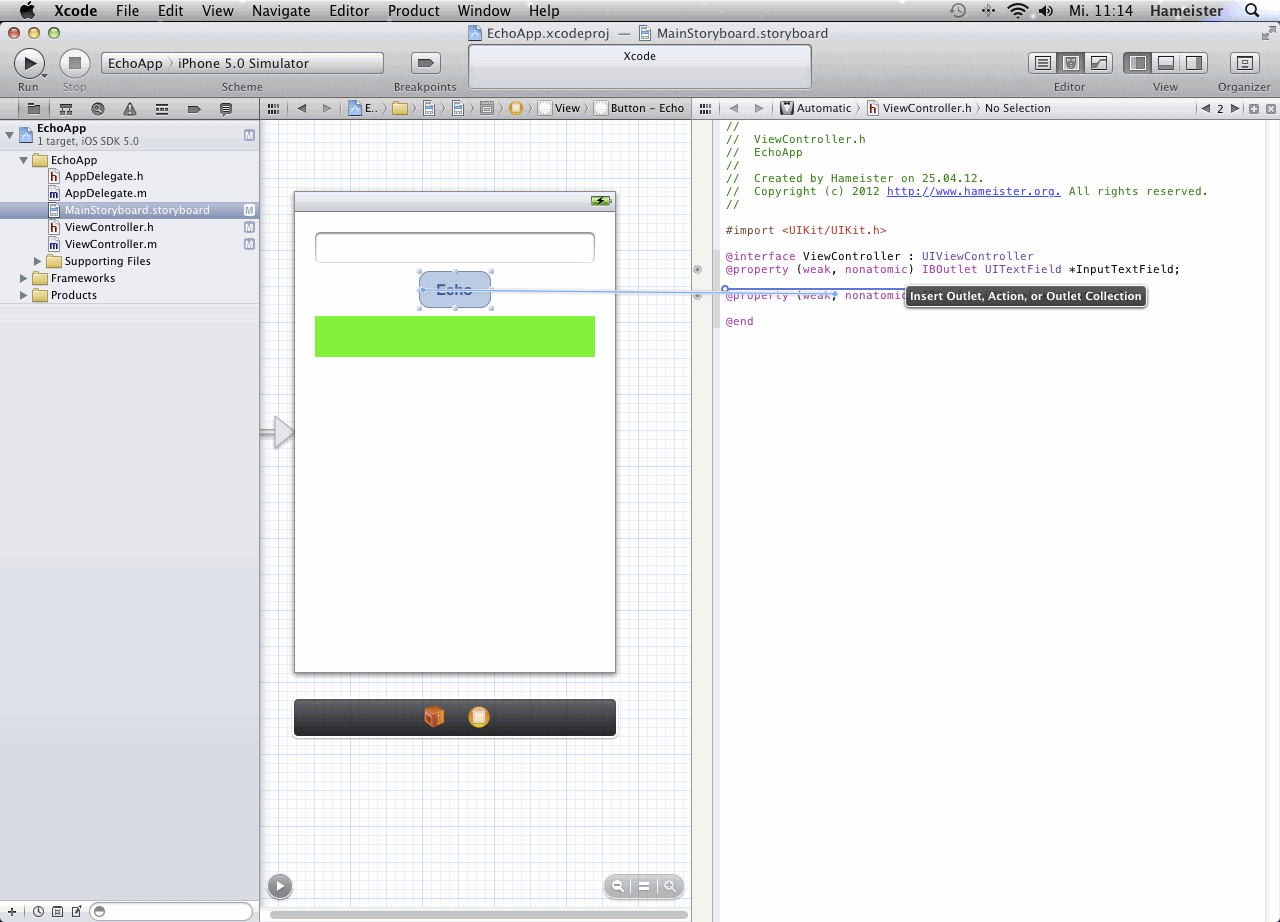Open the Product menu
This screenshot has height=922, width=1280.
pos(413,11)
